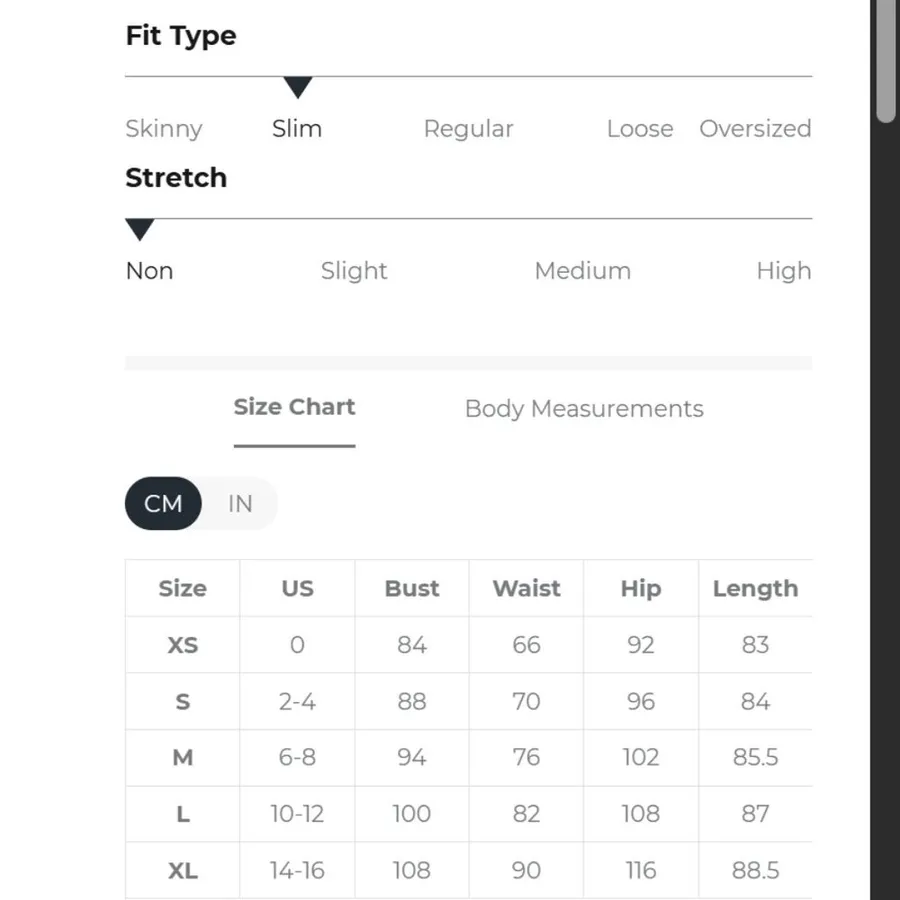Switch units to CM
Image resolution: width=900 pixels, height=900 pixels.
tap(163, 503)
